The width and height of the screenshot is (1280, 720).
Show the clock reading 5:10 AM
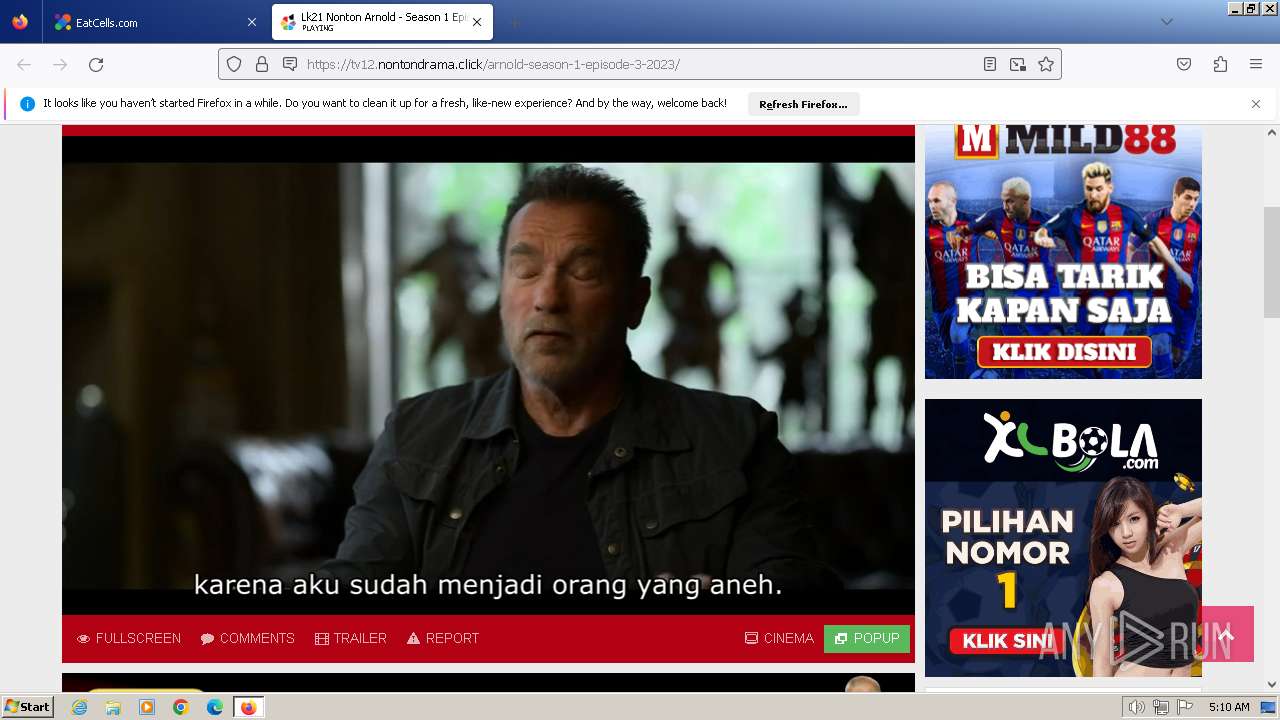[x=1229, y=707]
